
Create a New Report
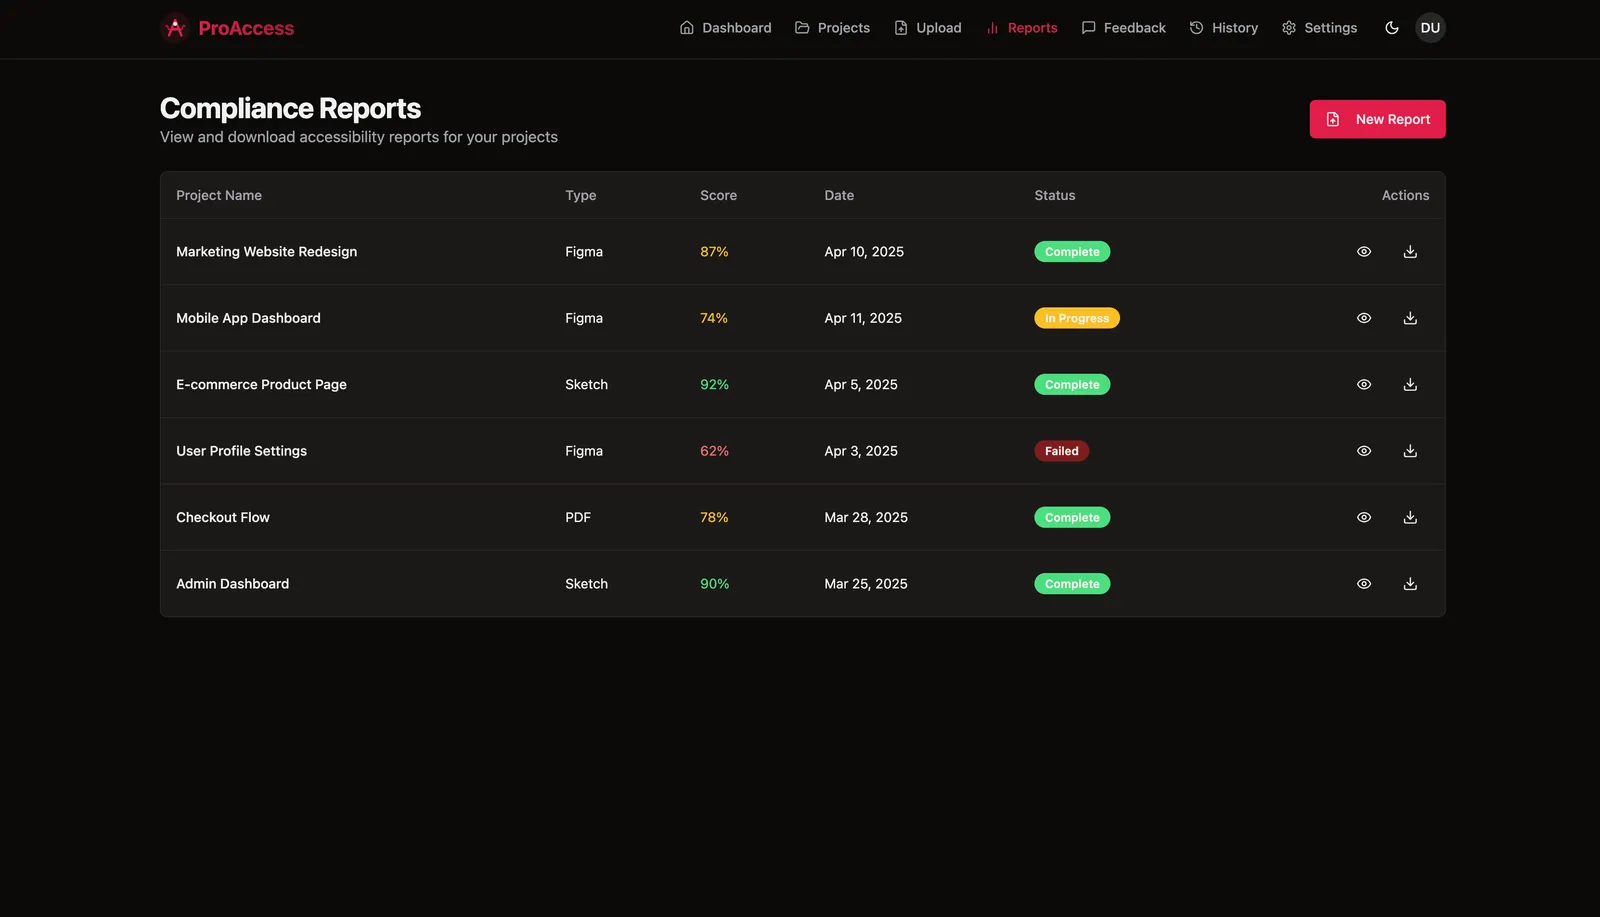1377,119
